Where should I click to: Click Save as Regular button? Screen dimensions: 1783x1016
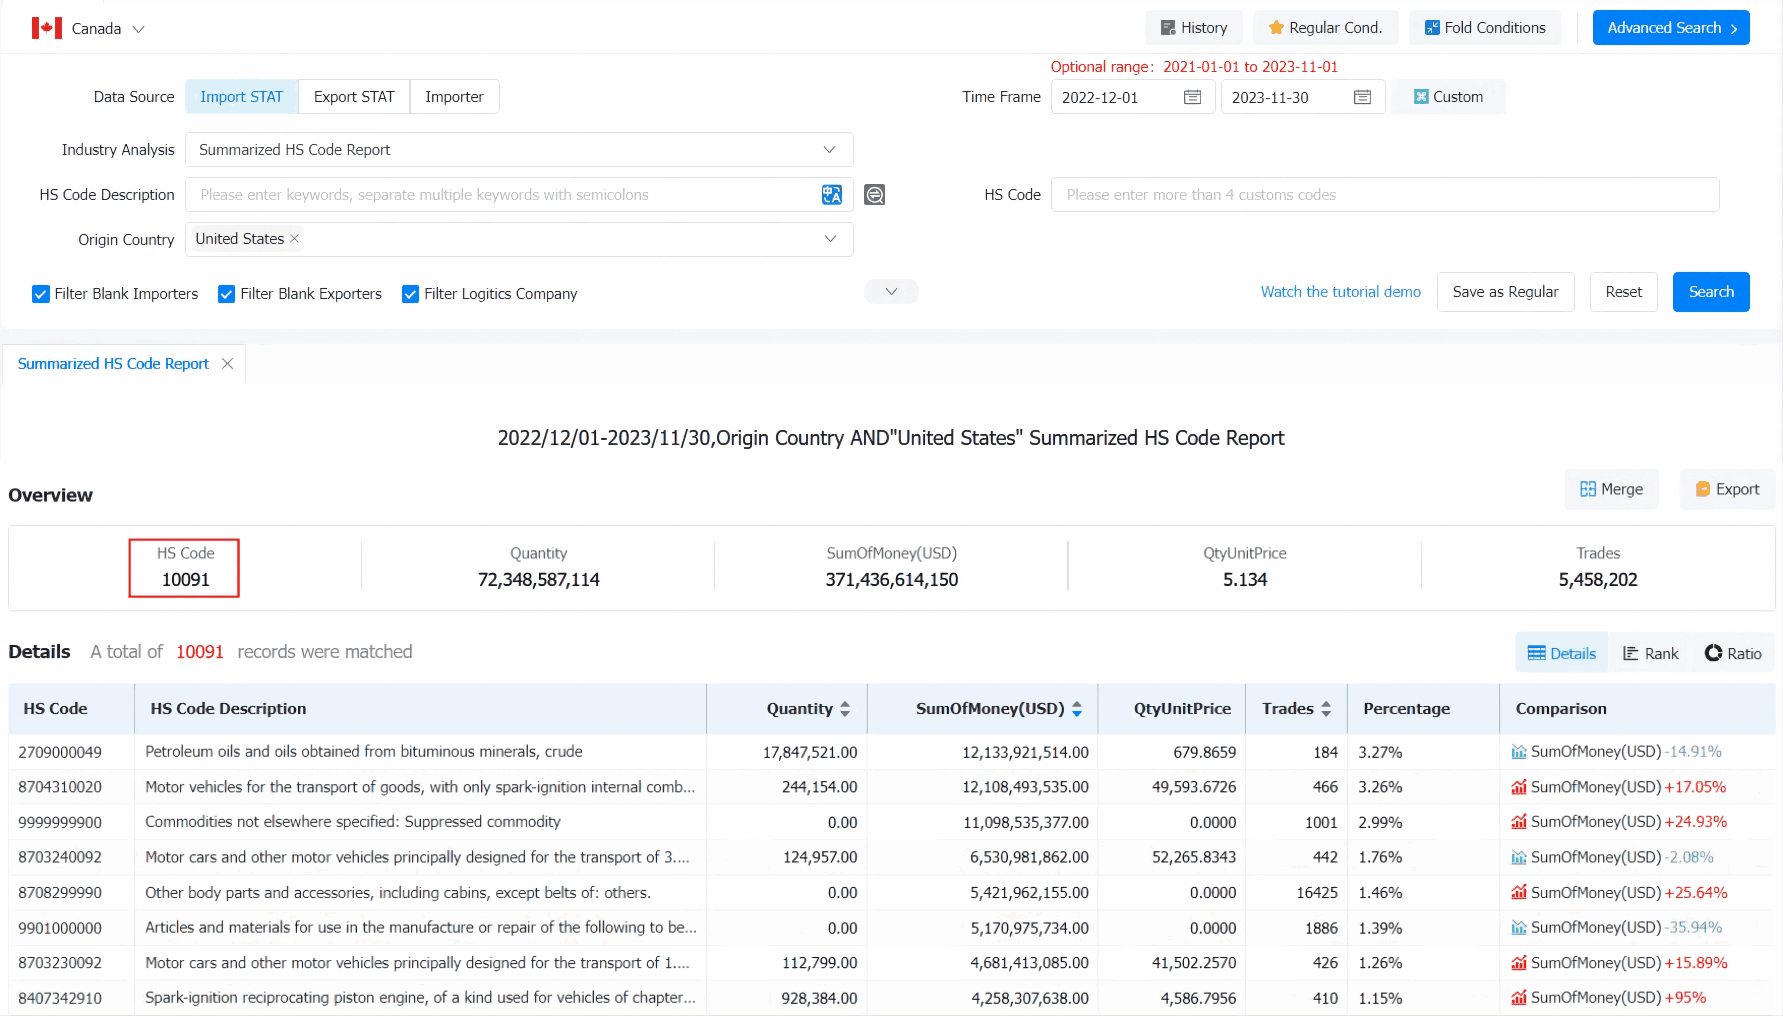[1505, 292]
